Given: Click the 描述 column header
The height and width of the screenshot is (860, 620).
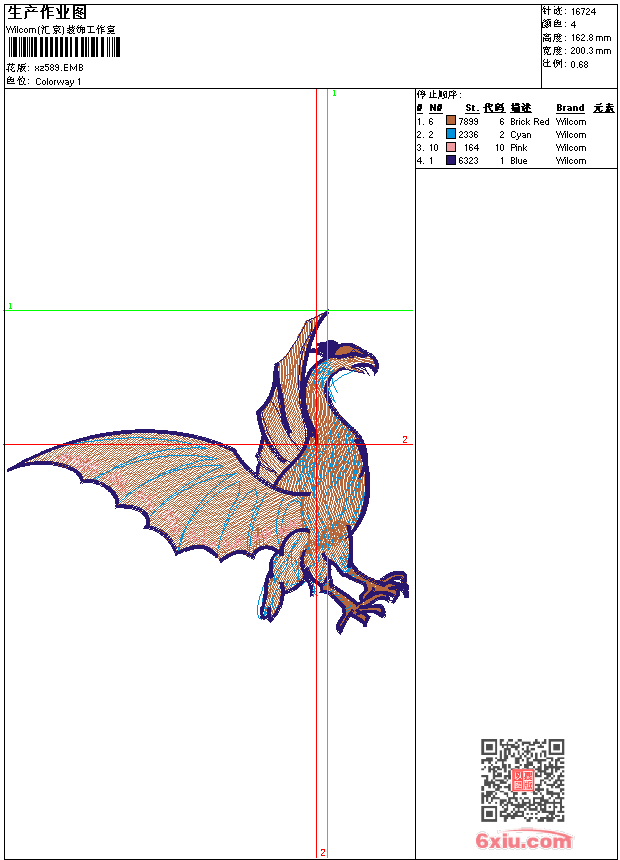Looking at the screenshot, I should click(x=521, y=108).
